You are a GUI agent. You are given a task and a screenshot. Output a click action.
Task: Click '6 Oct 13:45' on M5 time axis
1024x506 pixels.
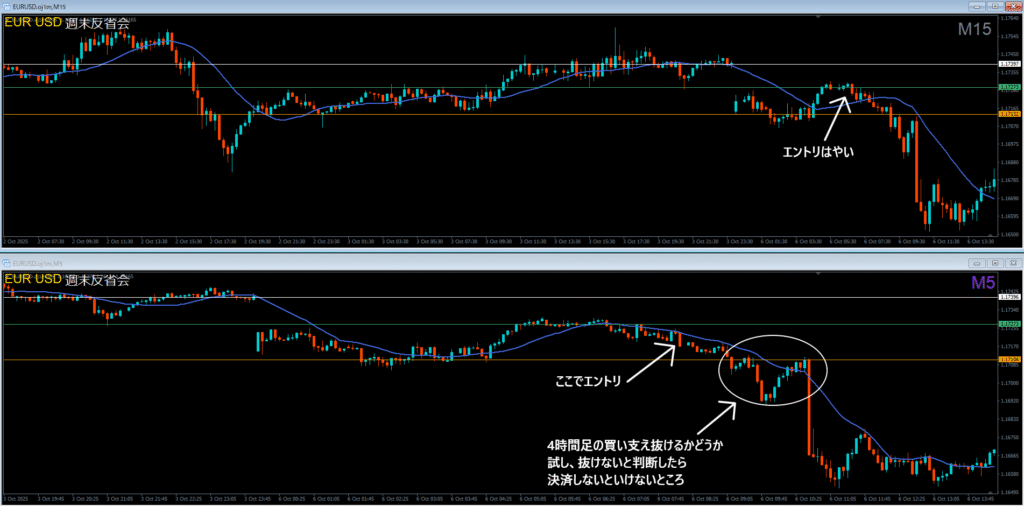(982, 501)
